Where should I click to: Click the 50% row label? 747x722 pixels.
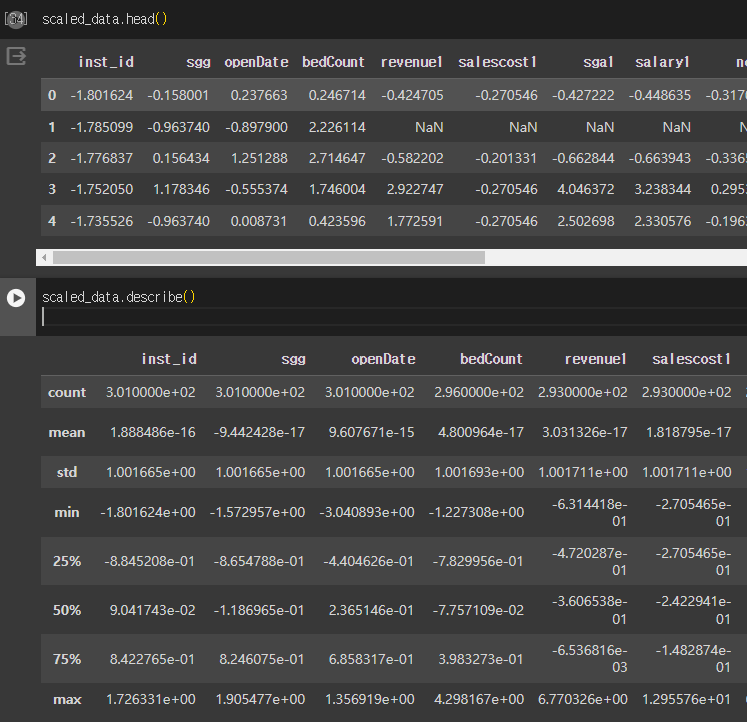67,611
